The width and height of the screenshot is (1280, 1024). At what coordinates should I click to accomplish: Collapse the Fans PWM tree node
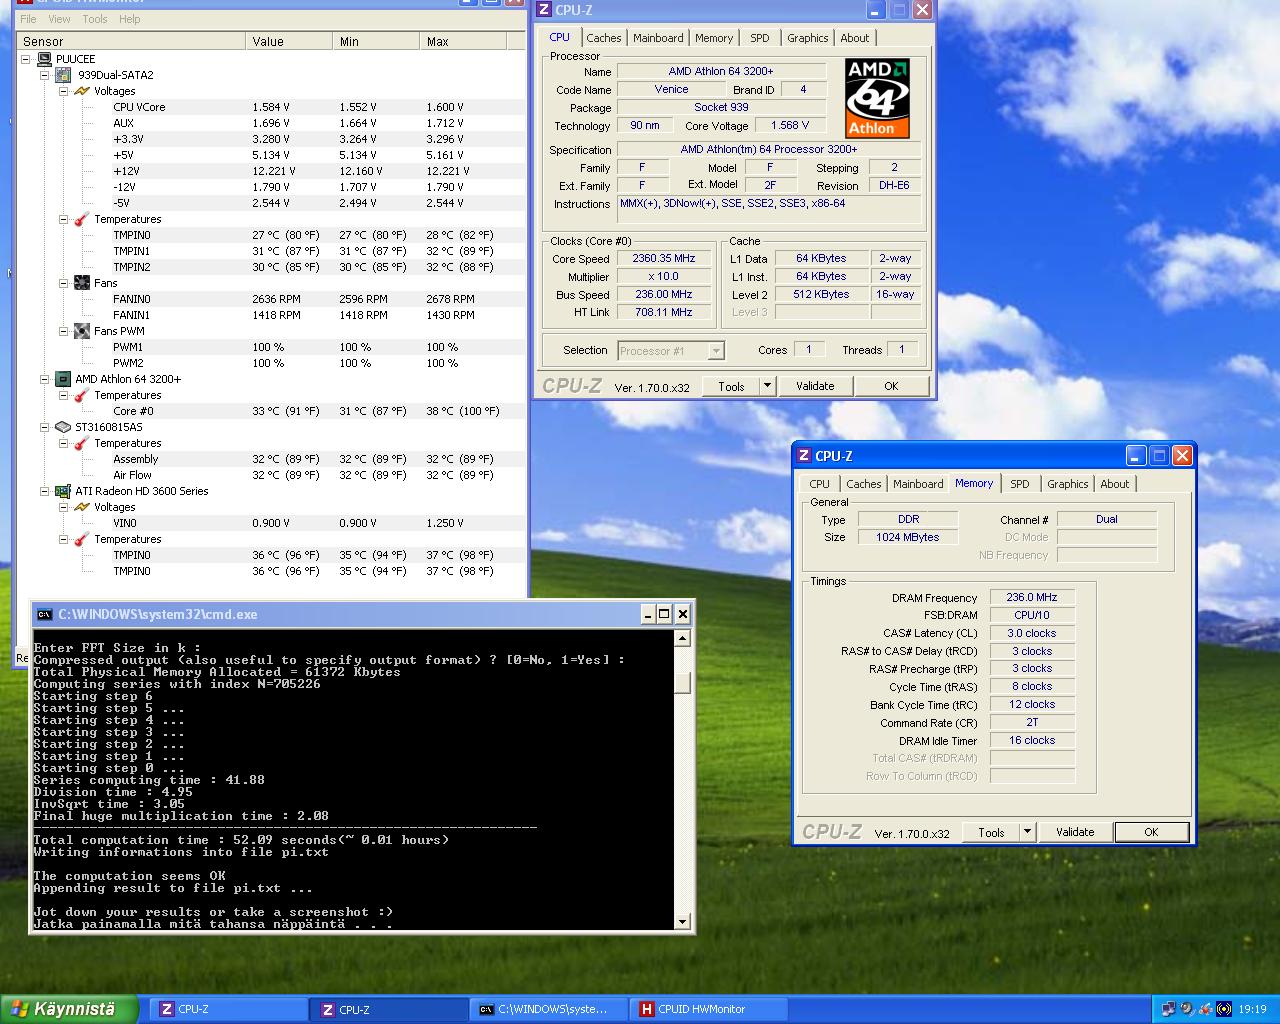pyautogui.click(x=64, y=331)
